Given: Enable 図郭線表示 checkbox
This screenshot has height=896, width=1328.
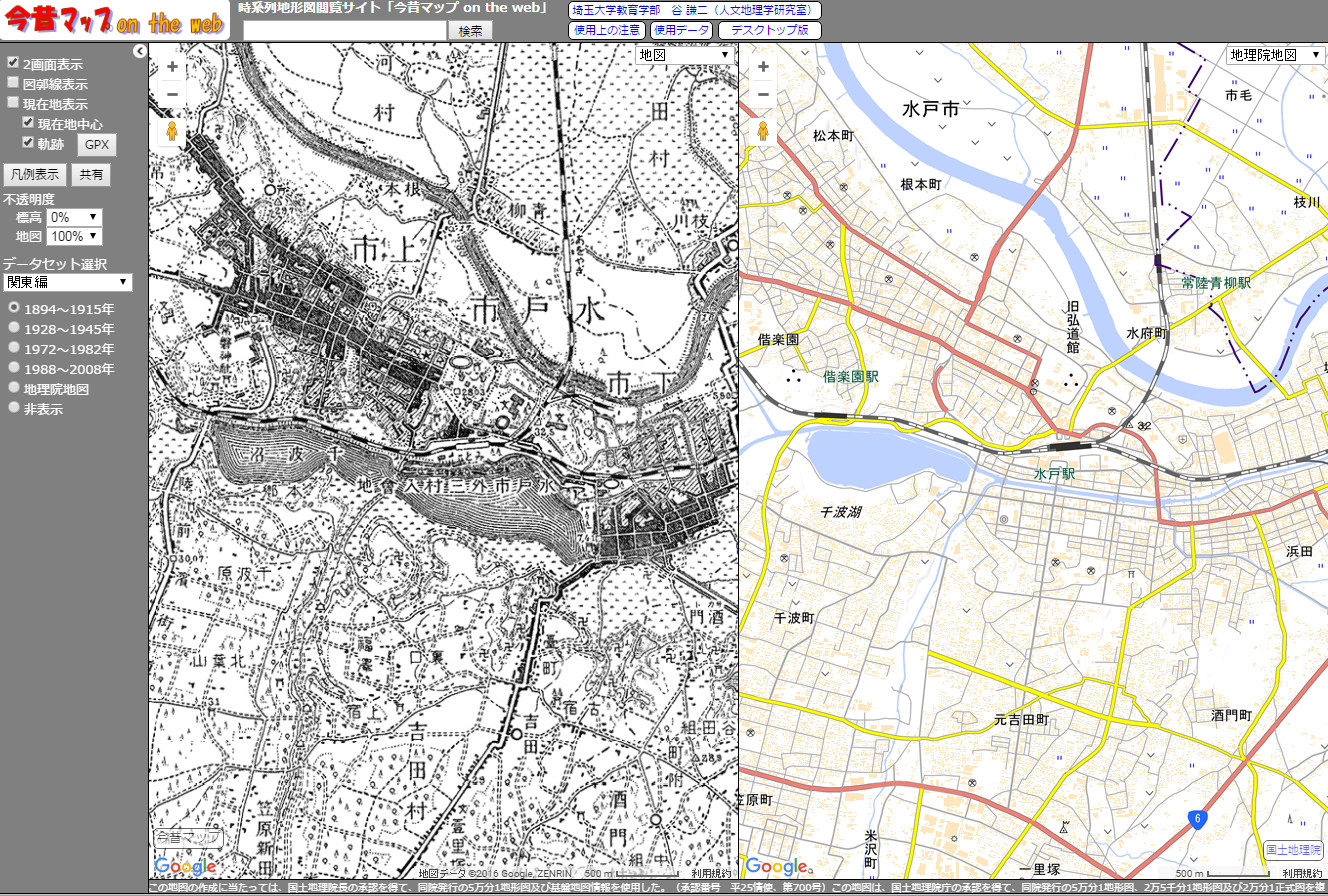Looking at the screenshot, I should pyautogui.click(x=13, y=83).
